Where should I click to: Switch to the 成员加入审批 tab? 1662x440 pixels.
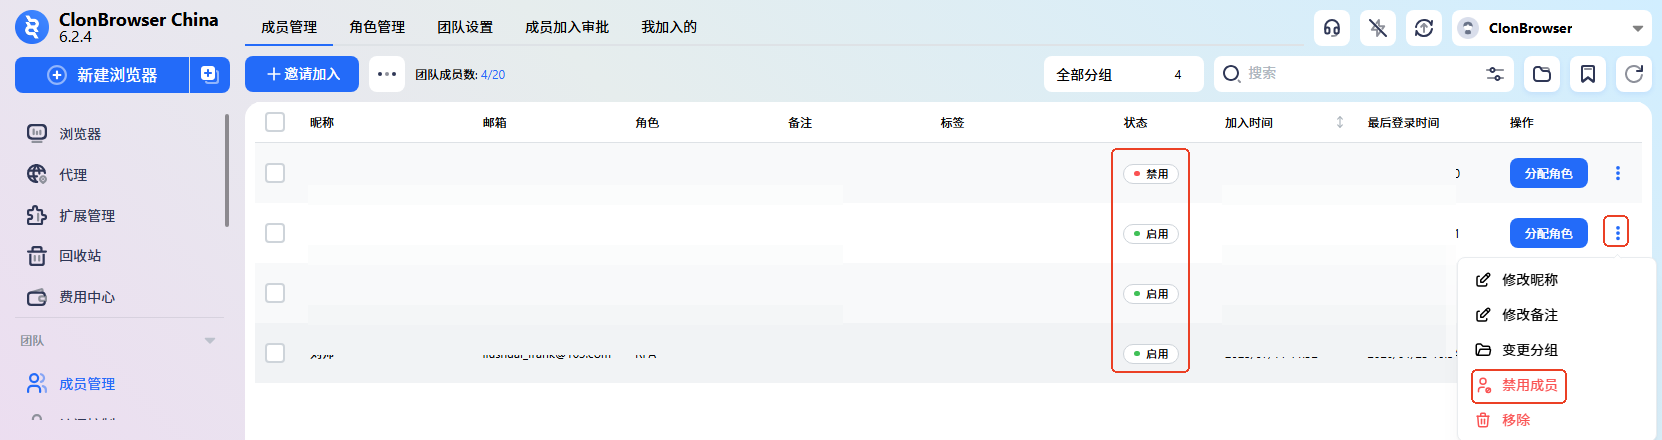[x=567, y=27]
